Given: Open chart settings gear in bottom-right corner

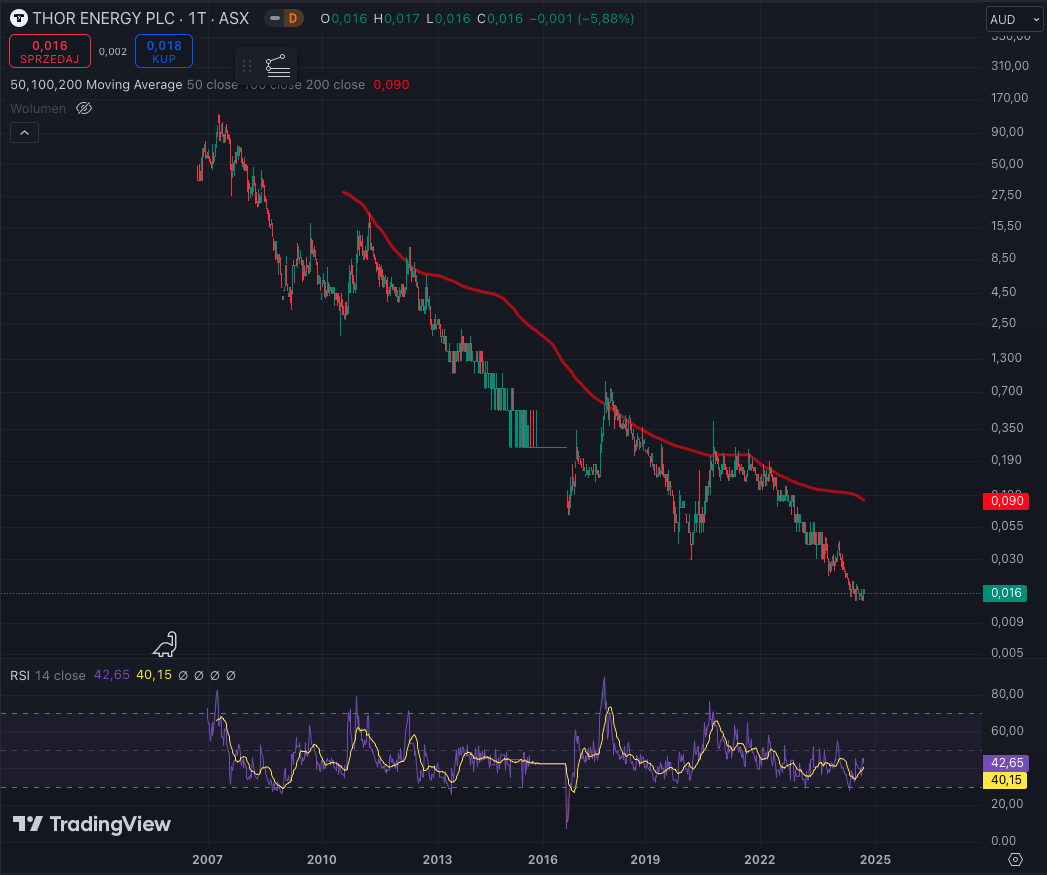Looking at the screenshot, I should click(x=1015, y=859).
